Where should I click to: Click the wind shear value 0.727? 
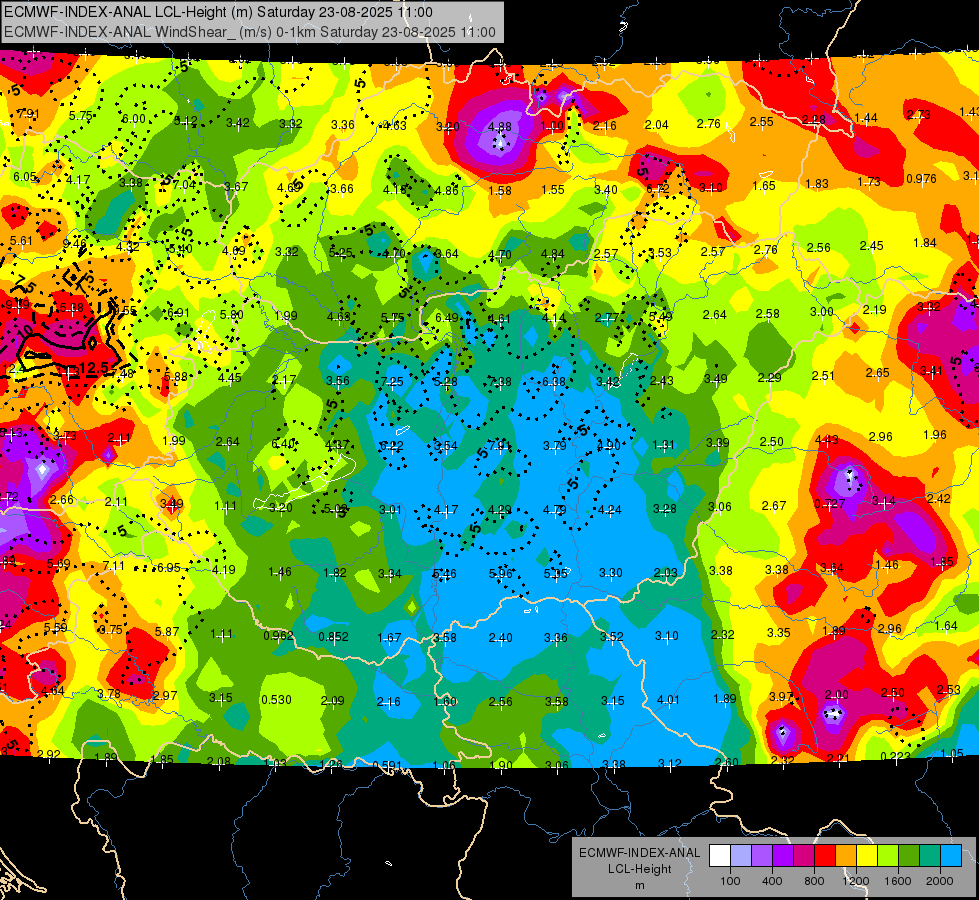tap(829, 503)
